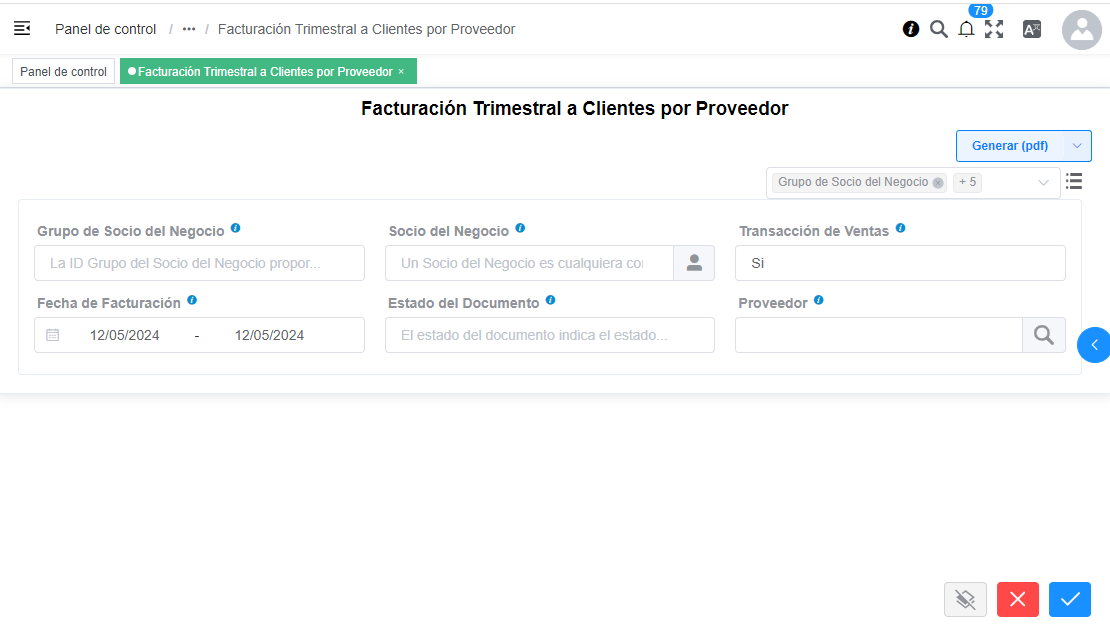Remove the Grupo de Socio del Negocio filter tag
Viewport: 1110px width, 627px height.
937,182
